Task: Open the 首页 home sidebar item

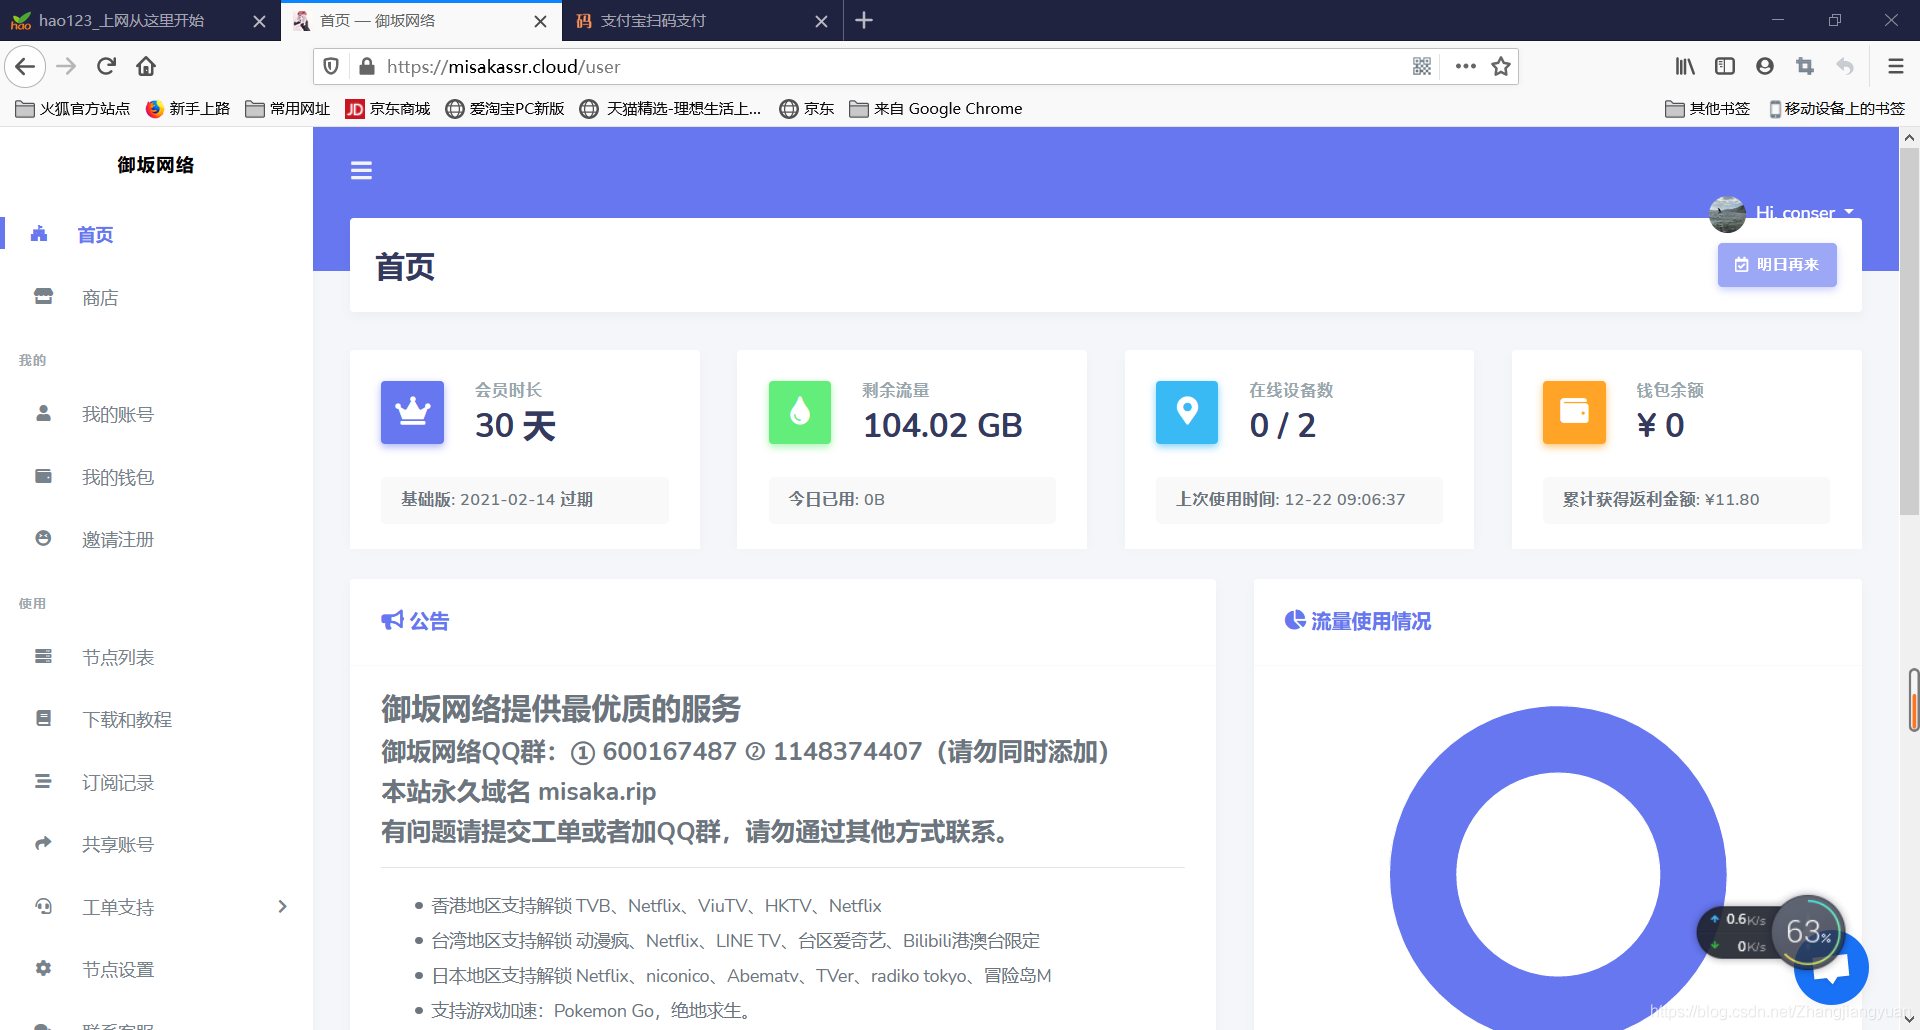Action: point(95,235)
